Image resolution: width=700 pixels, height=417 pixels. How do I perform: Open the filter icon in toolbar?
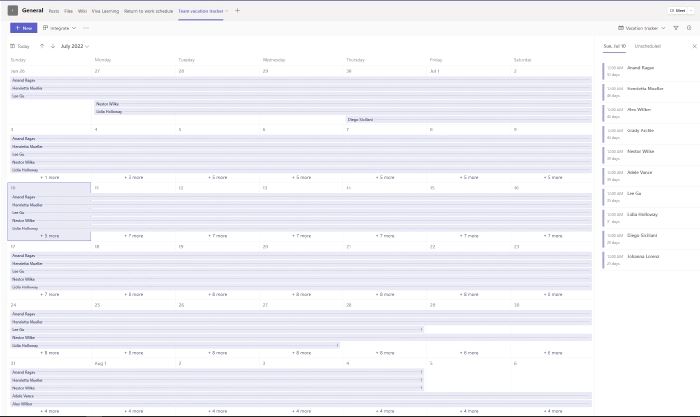[676, 28]
